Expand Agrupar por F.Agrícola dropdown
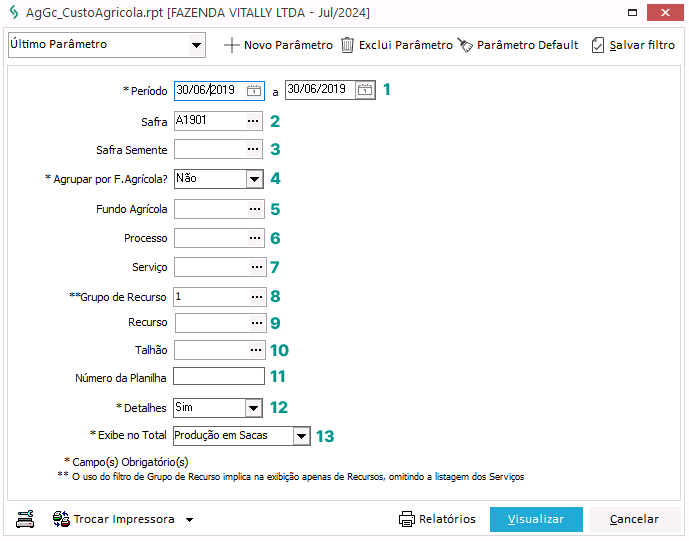Viewport: 689px width, 541px height. (x=254, y=179)
